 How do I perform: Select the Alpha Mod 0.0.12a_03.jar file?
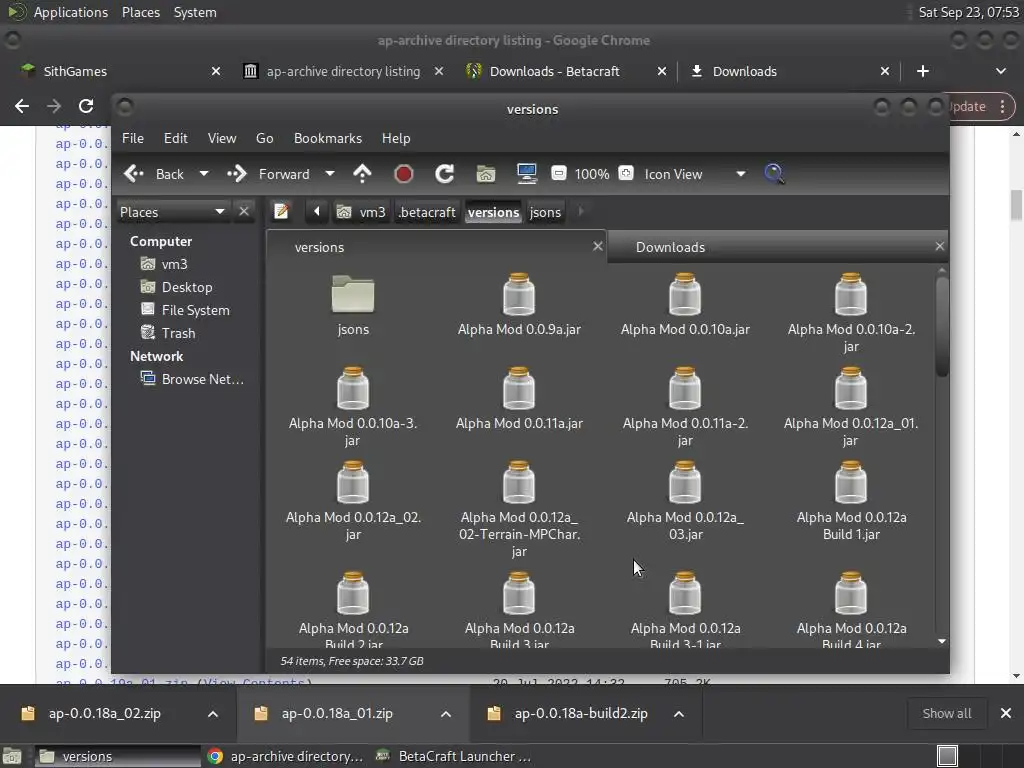coord(685,501)
